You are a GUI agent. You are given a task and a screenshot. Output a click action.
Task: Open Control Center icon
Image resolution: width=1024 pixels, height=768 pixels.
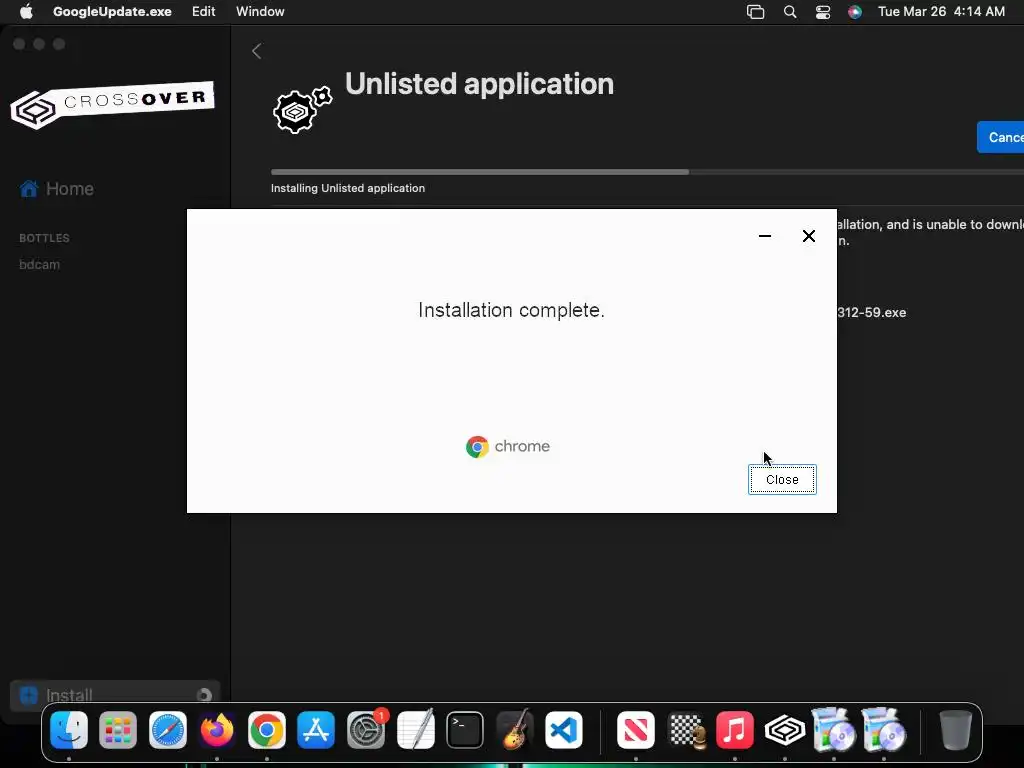point(823,12)
